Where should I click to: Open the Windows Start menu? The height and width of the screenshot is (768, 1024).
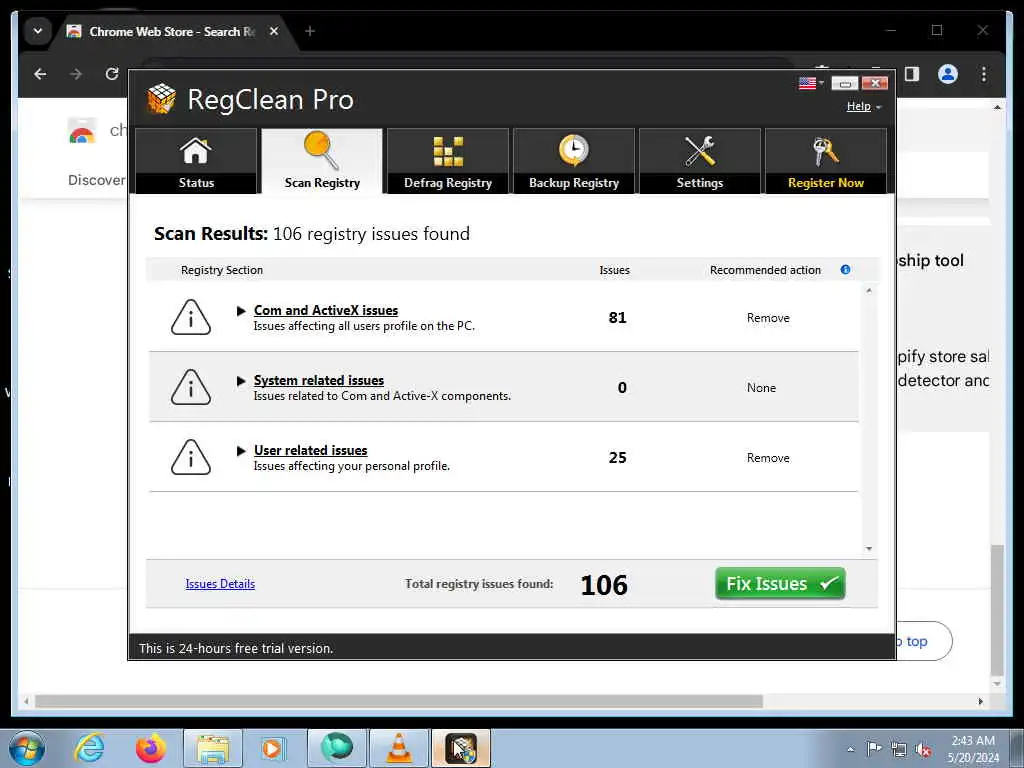[x=27, y=748]
